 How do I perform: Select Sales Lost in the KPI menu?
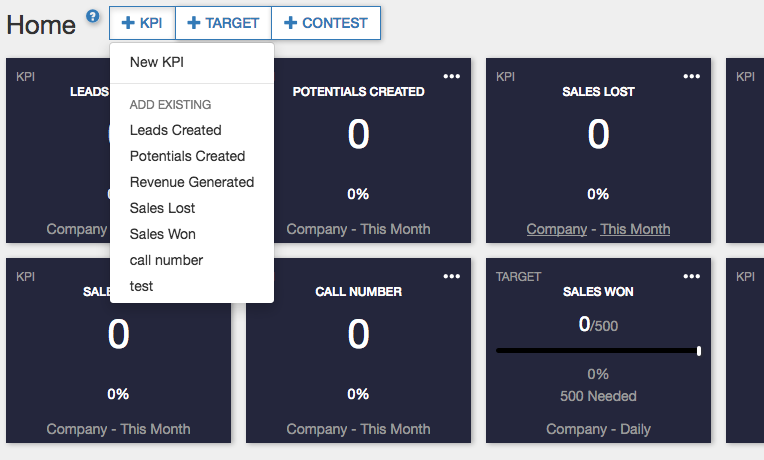162,208
